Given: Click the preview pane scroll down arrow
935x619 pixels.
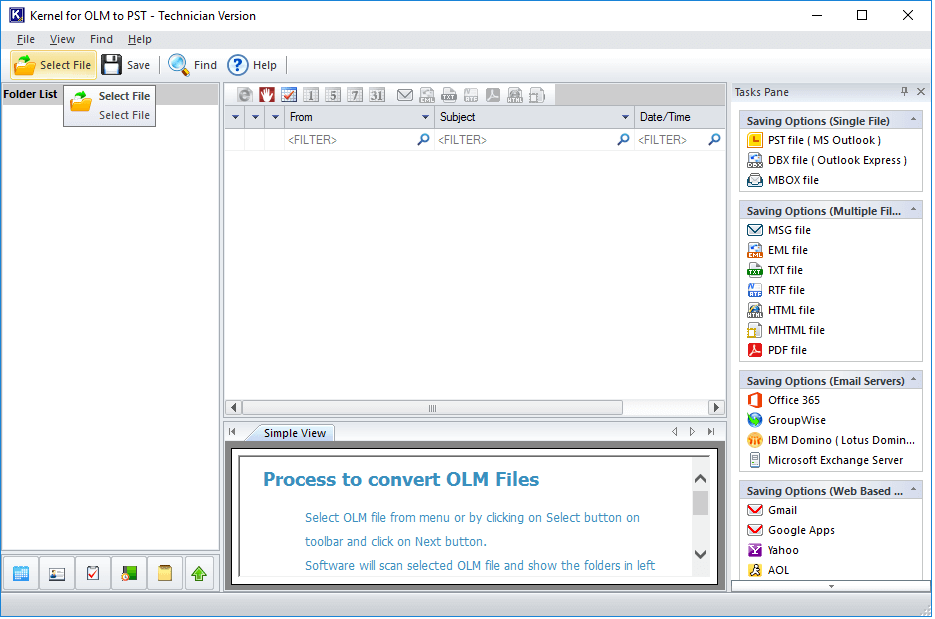Looking at the screenshot, I should (701, 554).
